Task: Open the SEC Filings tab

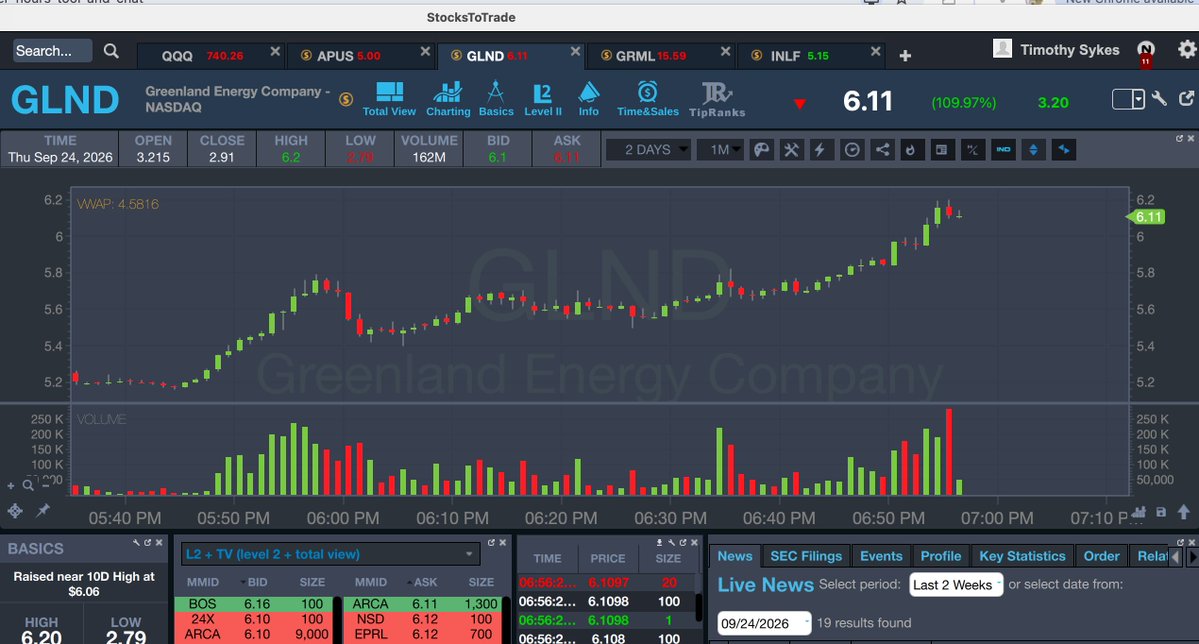Action: 806,556
